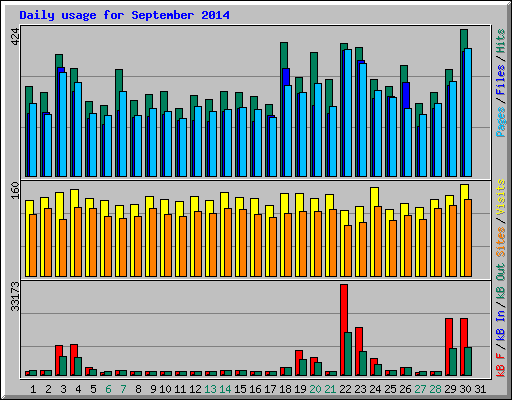Click the Pages legend label

501,122
